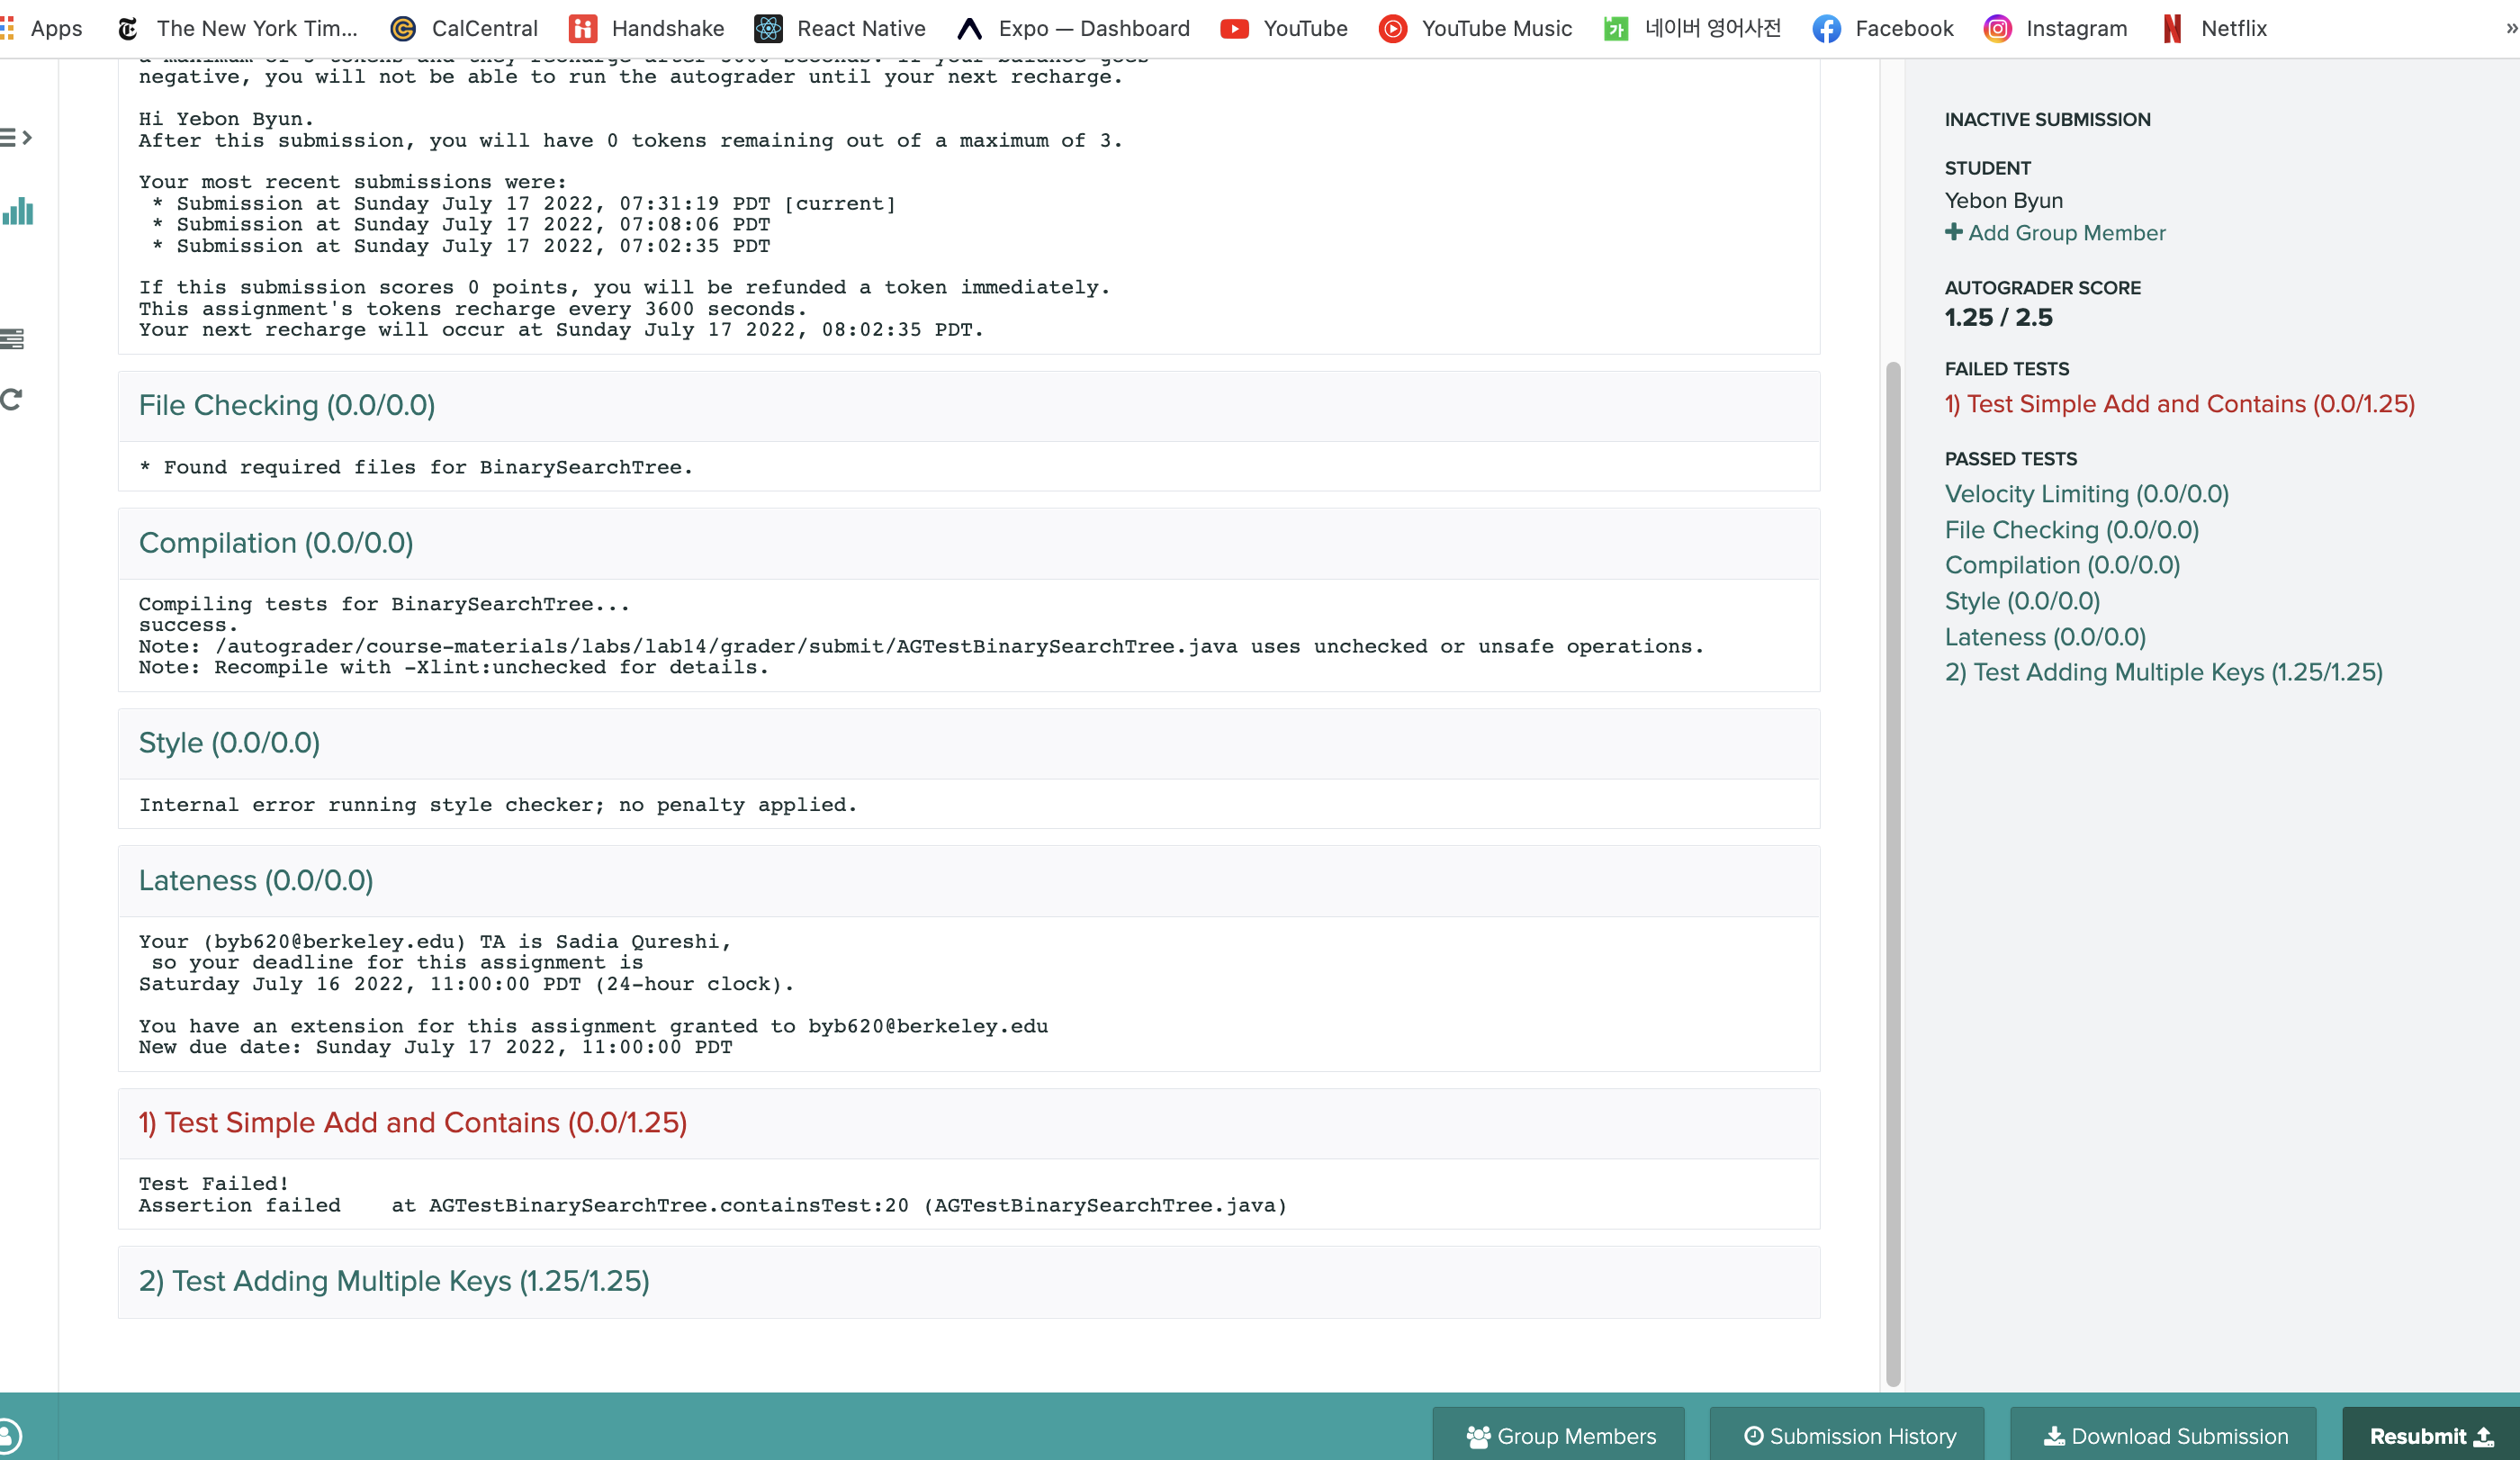Click Add Group Member link
Screen dimensions: 2520x1460
tap(2055, 232)
